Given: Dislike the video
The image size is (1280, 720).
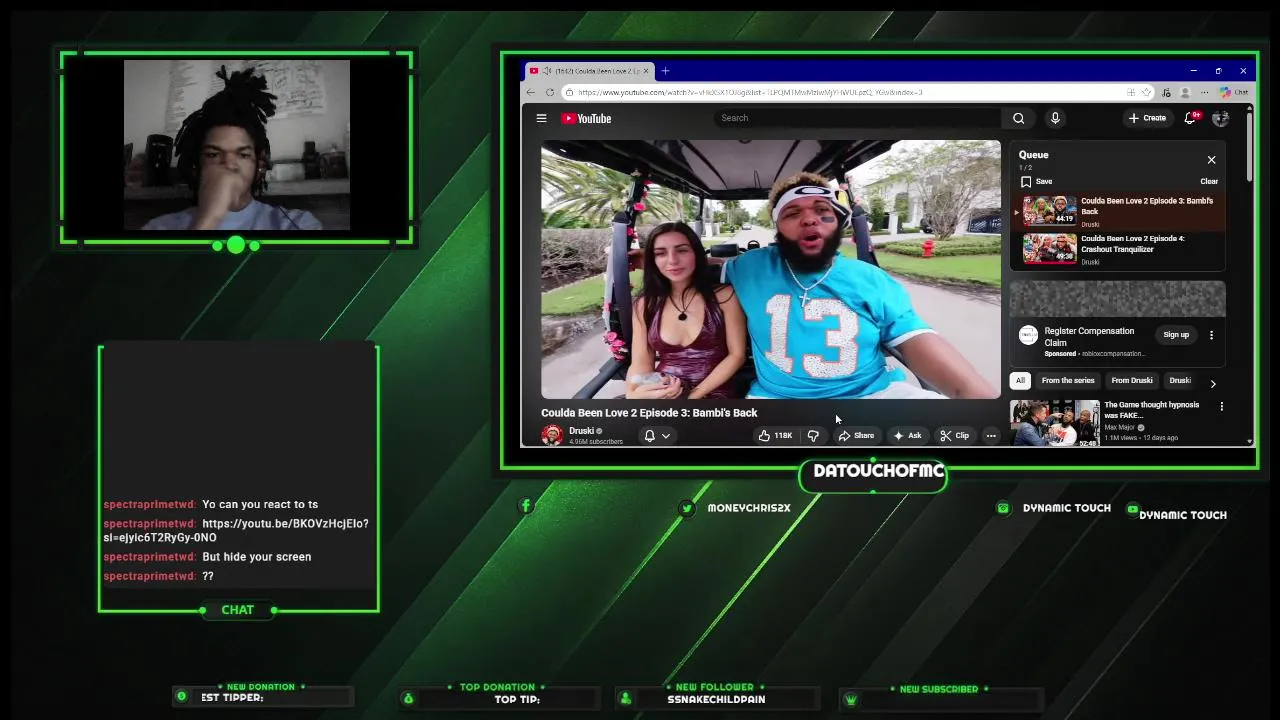Looking at the screenshot, I should 813,436.
